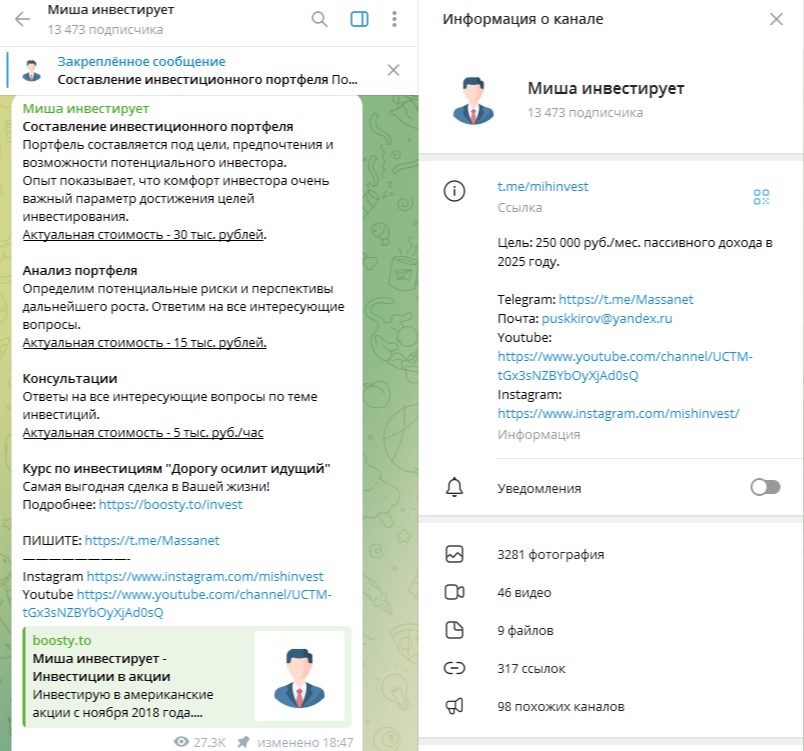
Task: Click the pinned message avatar thumbnail
Action: pos(32,70)
